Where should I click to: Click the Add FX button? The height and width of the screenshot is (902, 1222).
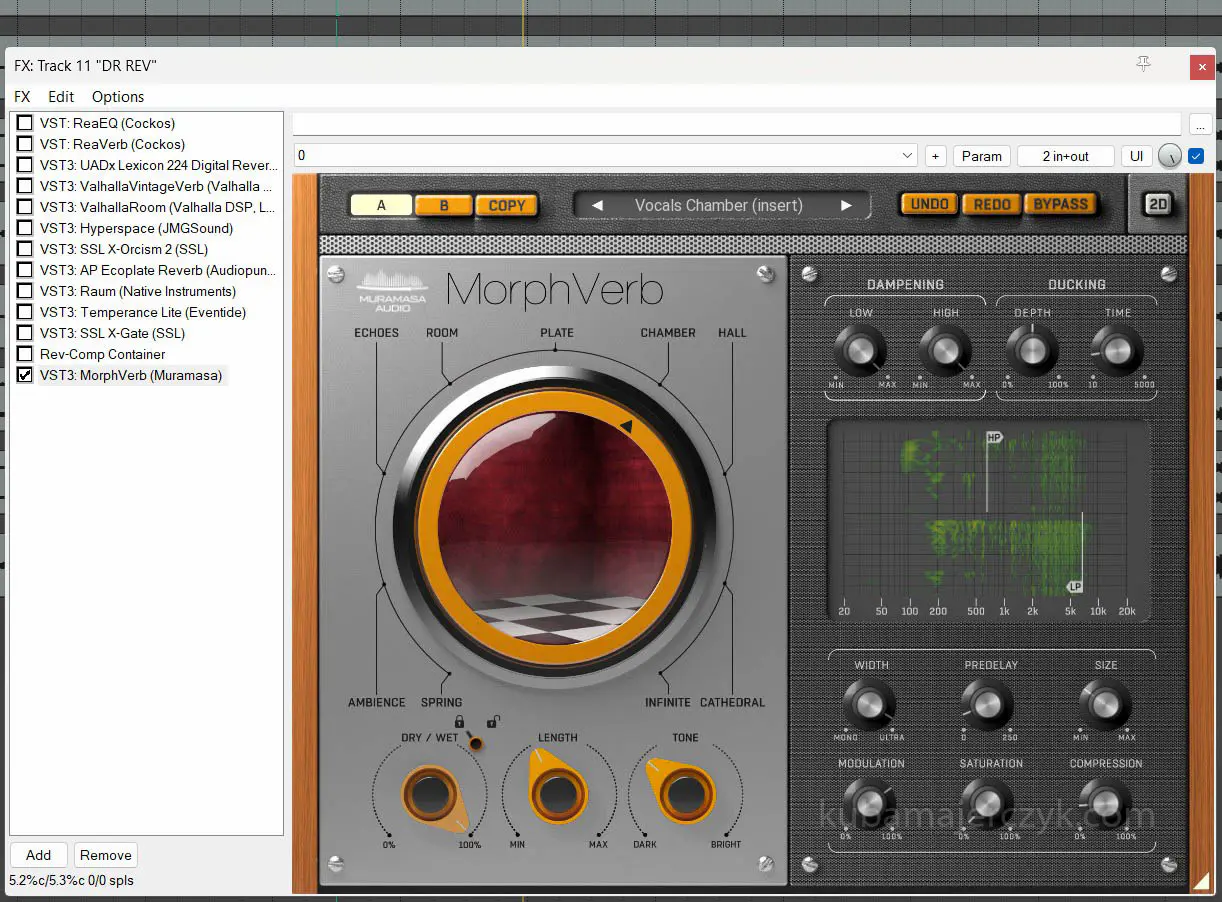click(x=38, y=855)
